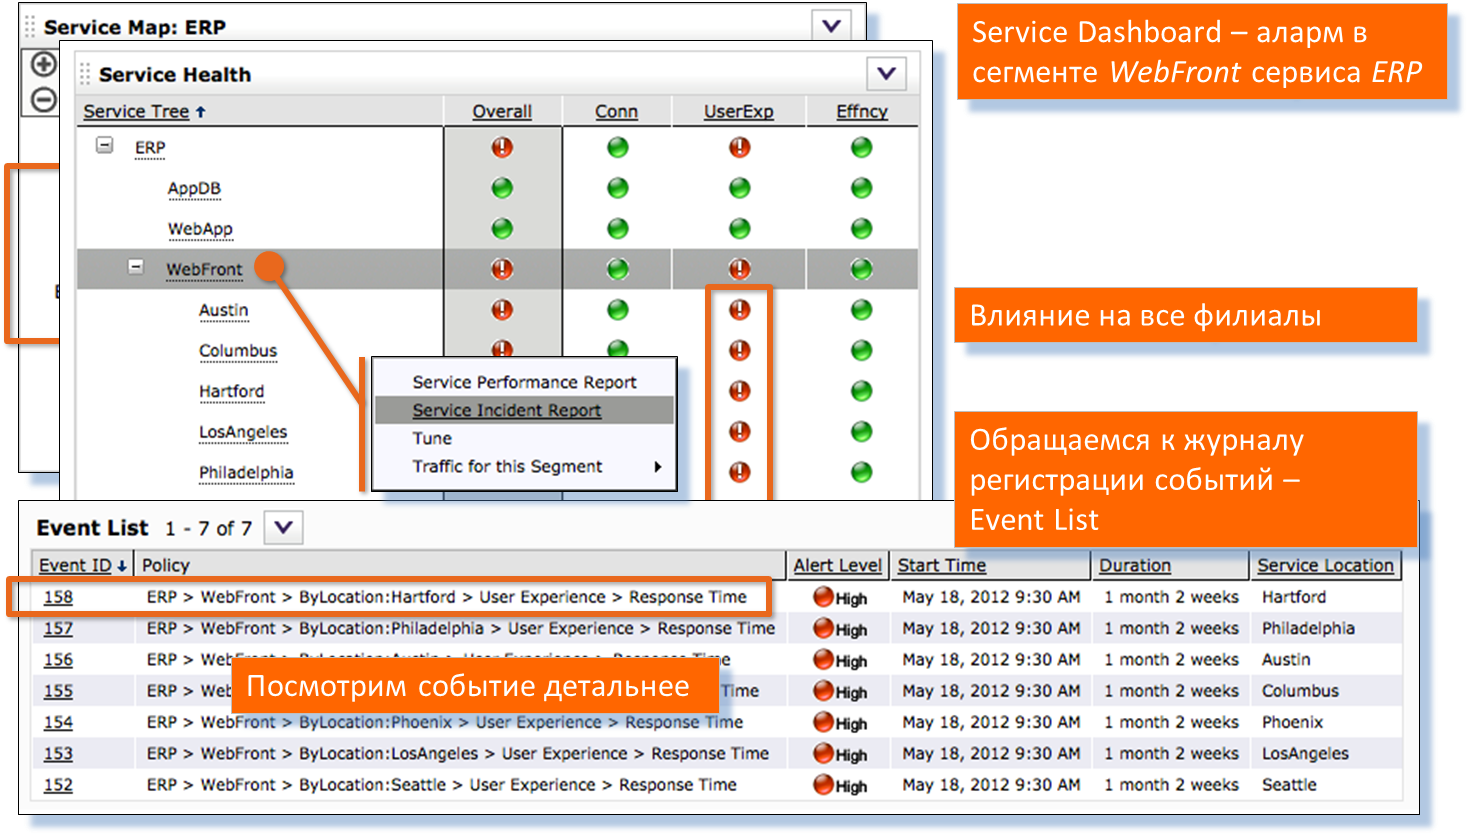
Task: Open event 152 details link
Action: 58,785
